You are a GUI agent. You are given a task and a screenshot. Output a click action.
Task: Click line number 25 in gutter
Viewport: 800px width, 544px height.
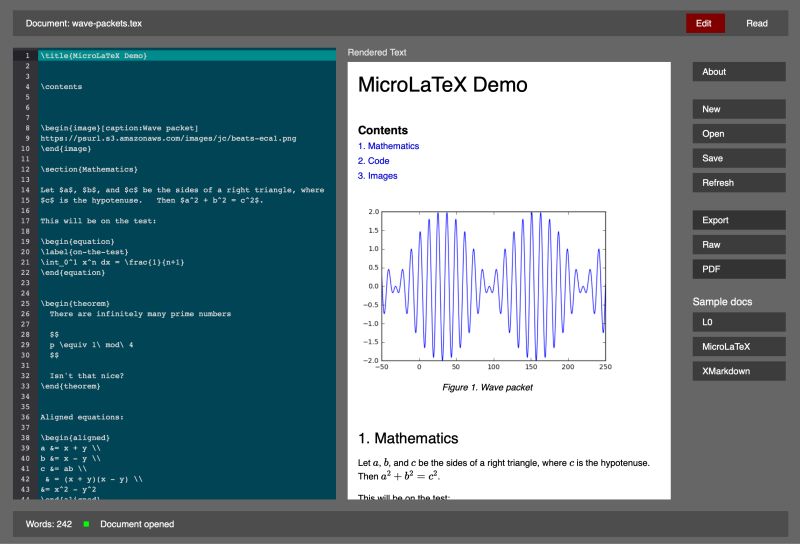26,303
